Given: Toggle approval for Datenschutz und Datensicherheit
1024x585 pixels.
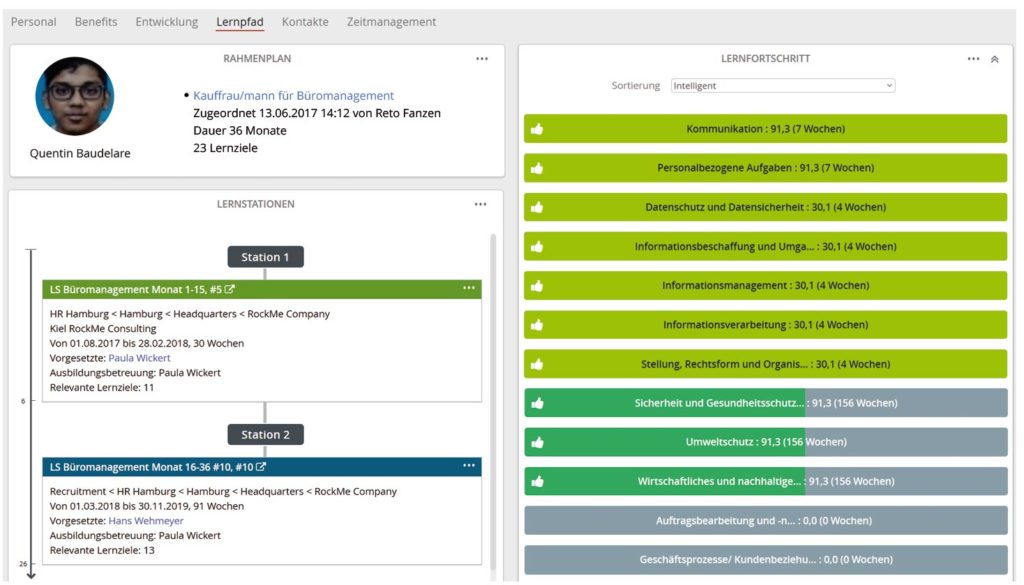Looking at the screenshot, I should tap(537, 206).
